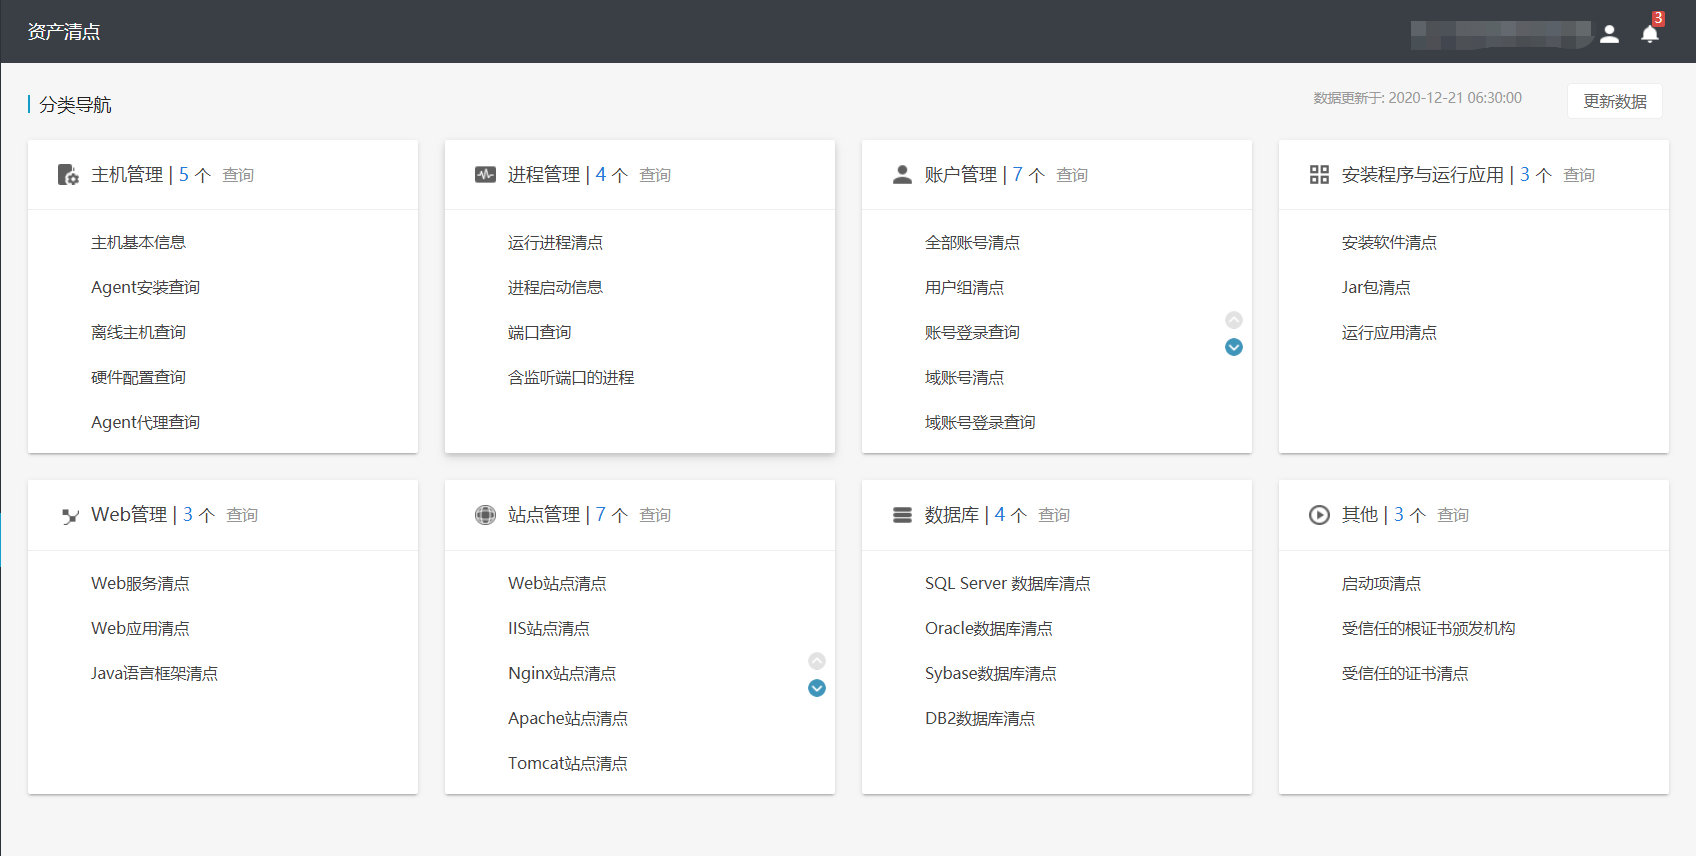This screenshot has width=1696, height=856.
Task: Click the 安装程序与运行应用 grid icon
Action: pos(1319,175)
